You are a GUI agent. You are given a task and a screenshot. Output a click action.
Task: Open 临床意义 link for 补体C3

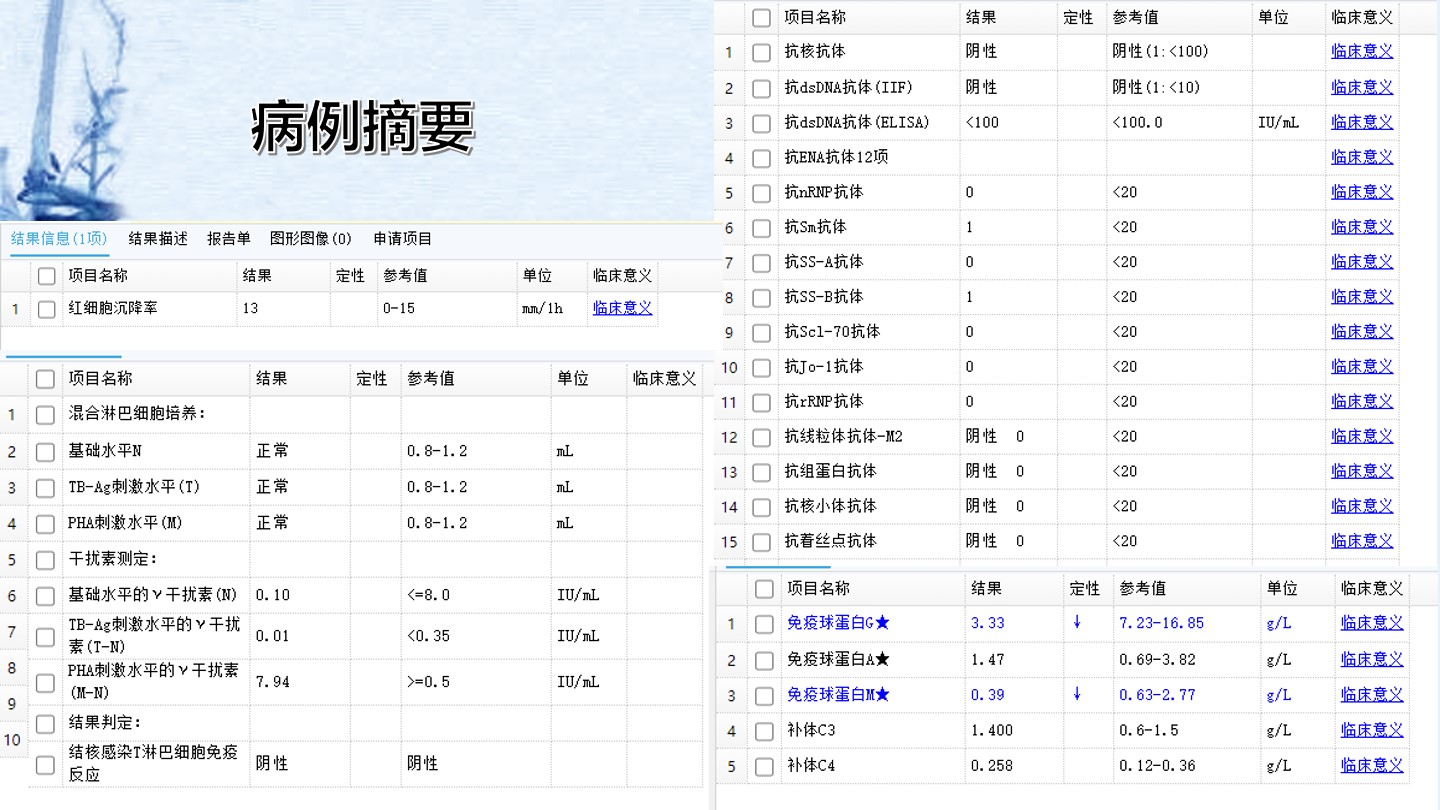[x=1372, y=731]
